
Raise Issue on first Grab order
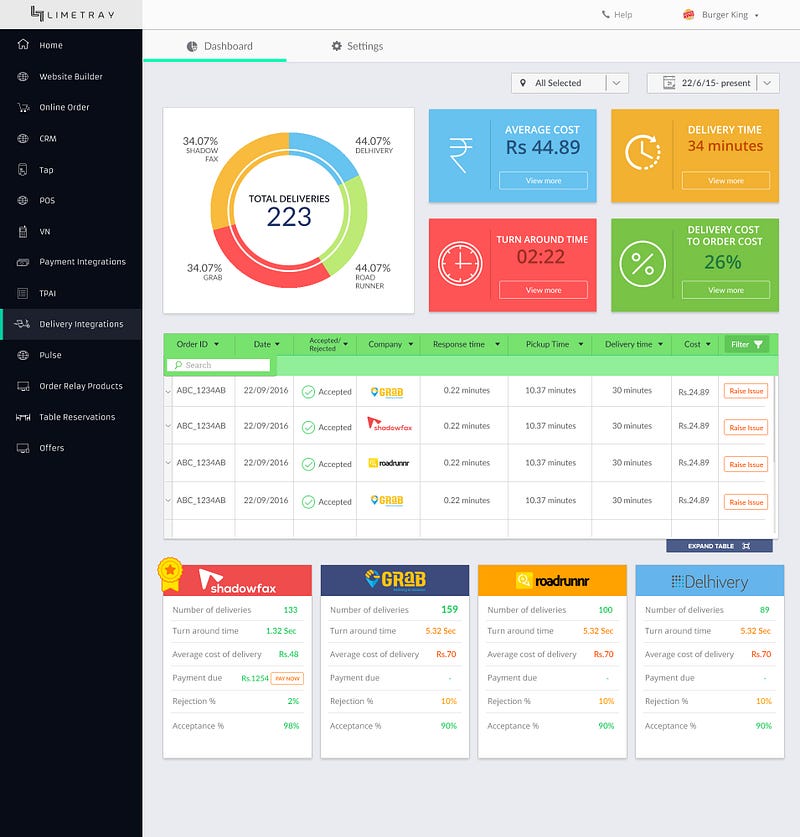point(746,391)
